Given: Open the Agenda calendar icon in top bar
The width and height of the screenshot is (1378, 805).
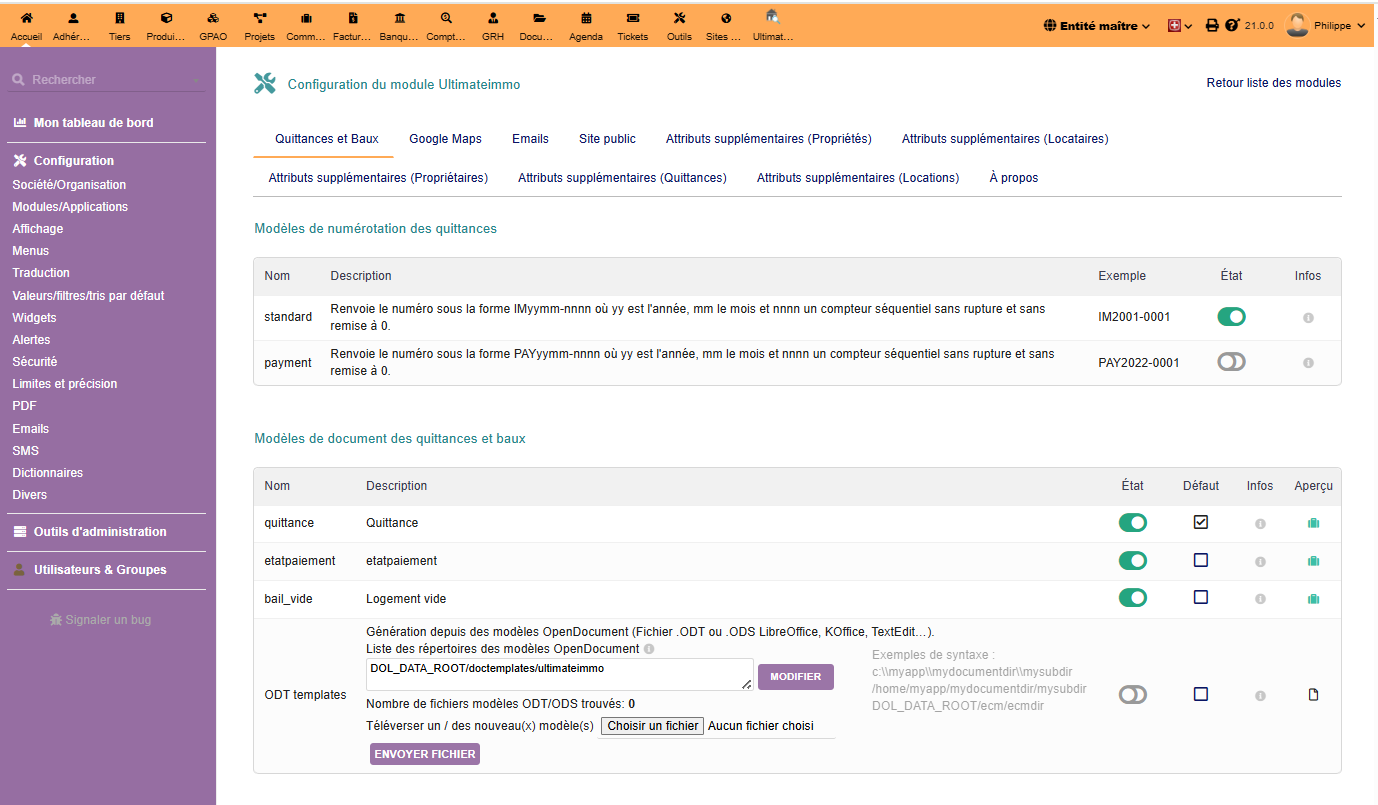Looking at the screenshot, I should pos(586,24).
